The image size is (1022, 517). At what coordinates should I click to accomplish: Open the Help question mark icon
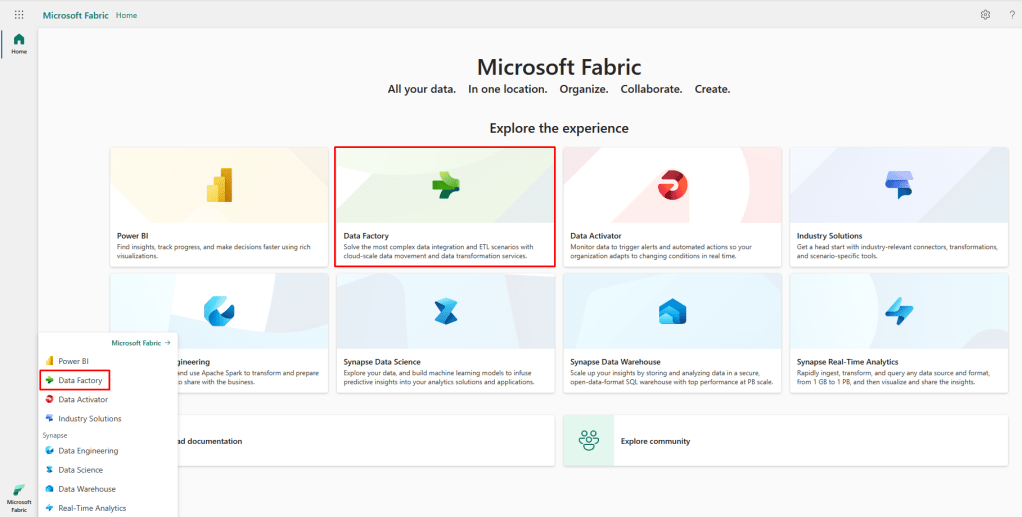click(1011, 15)
